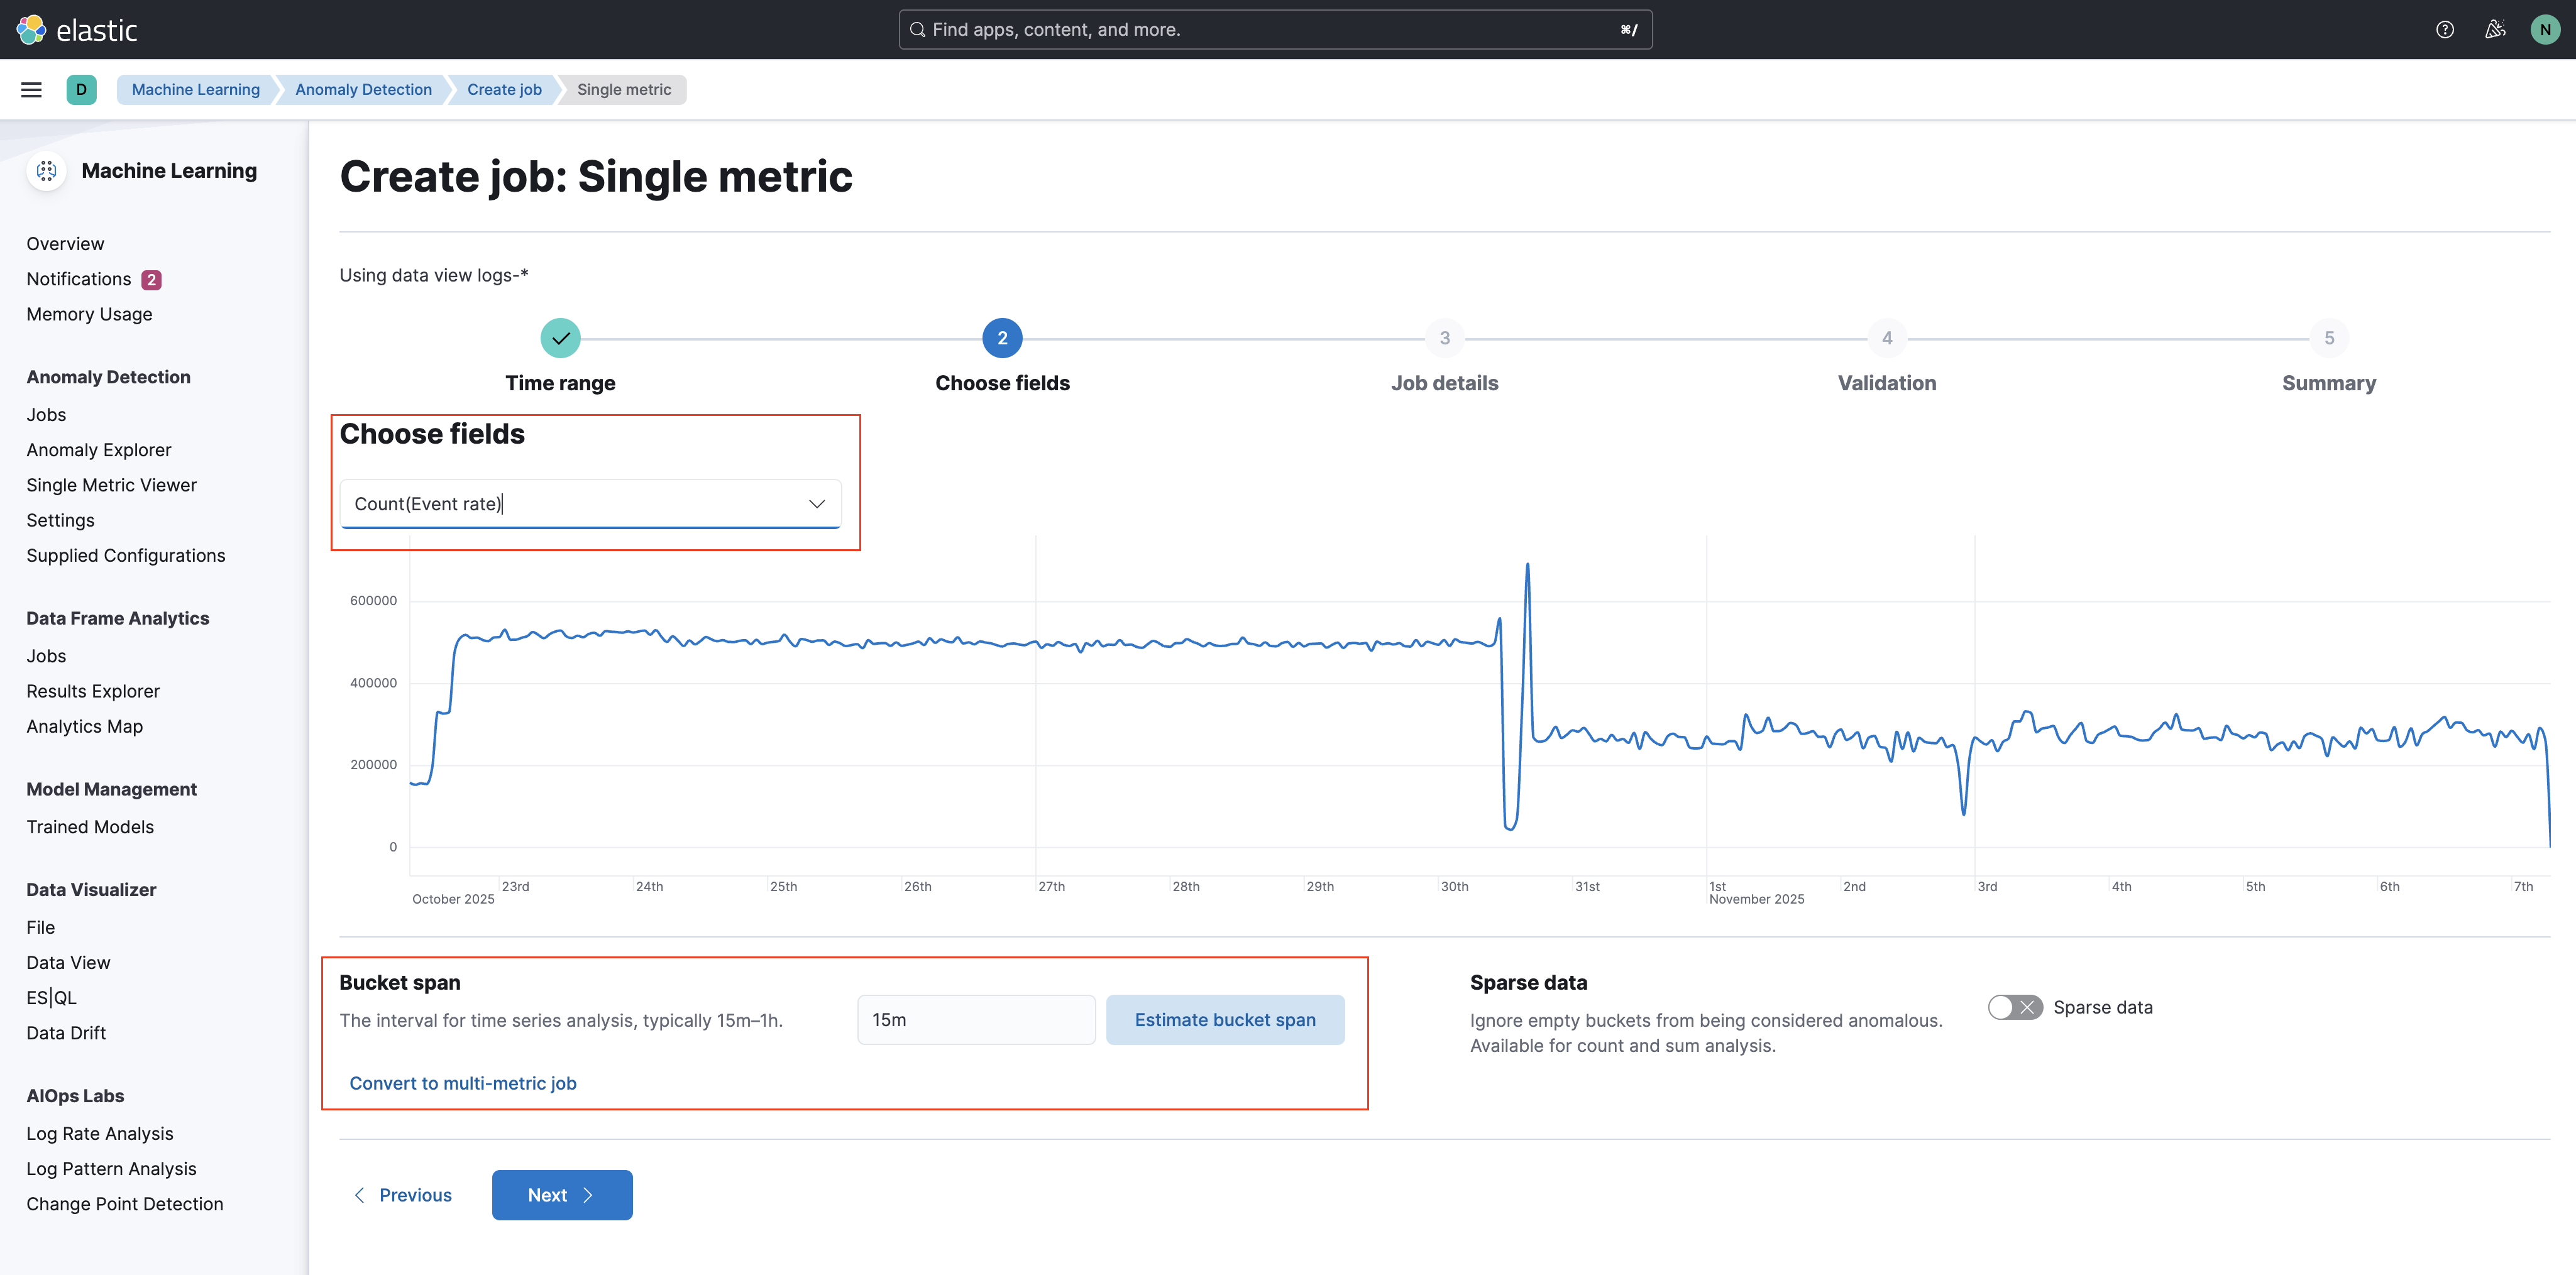Open Convert to multi-metric job link
This screenshot has width=2576, height=1275.
click(462, 1083)
